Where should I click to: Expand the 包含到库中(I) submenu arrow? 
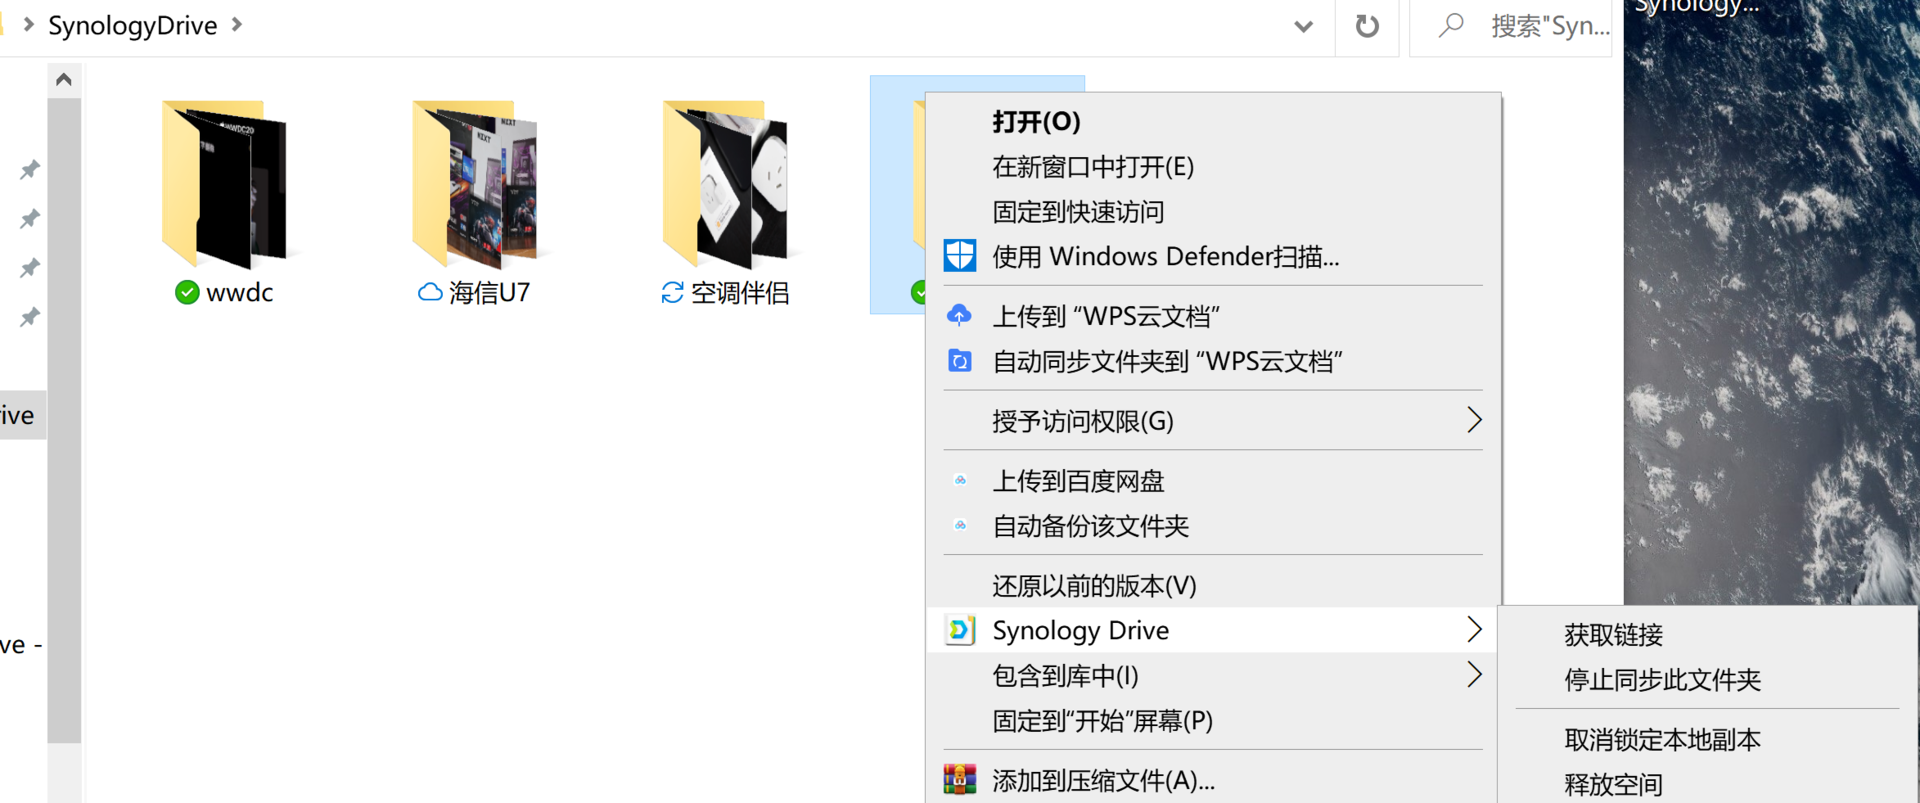pyautogui.click(x=1473, y=675)
